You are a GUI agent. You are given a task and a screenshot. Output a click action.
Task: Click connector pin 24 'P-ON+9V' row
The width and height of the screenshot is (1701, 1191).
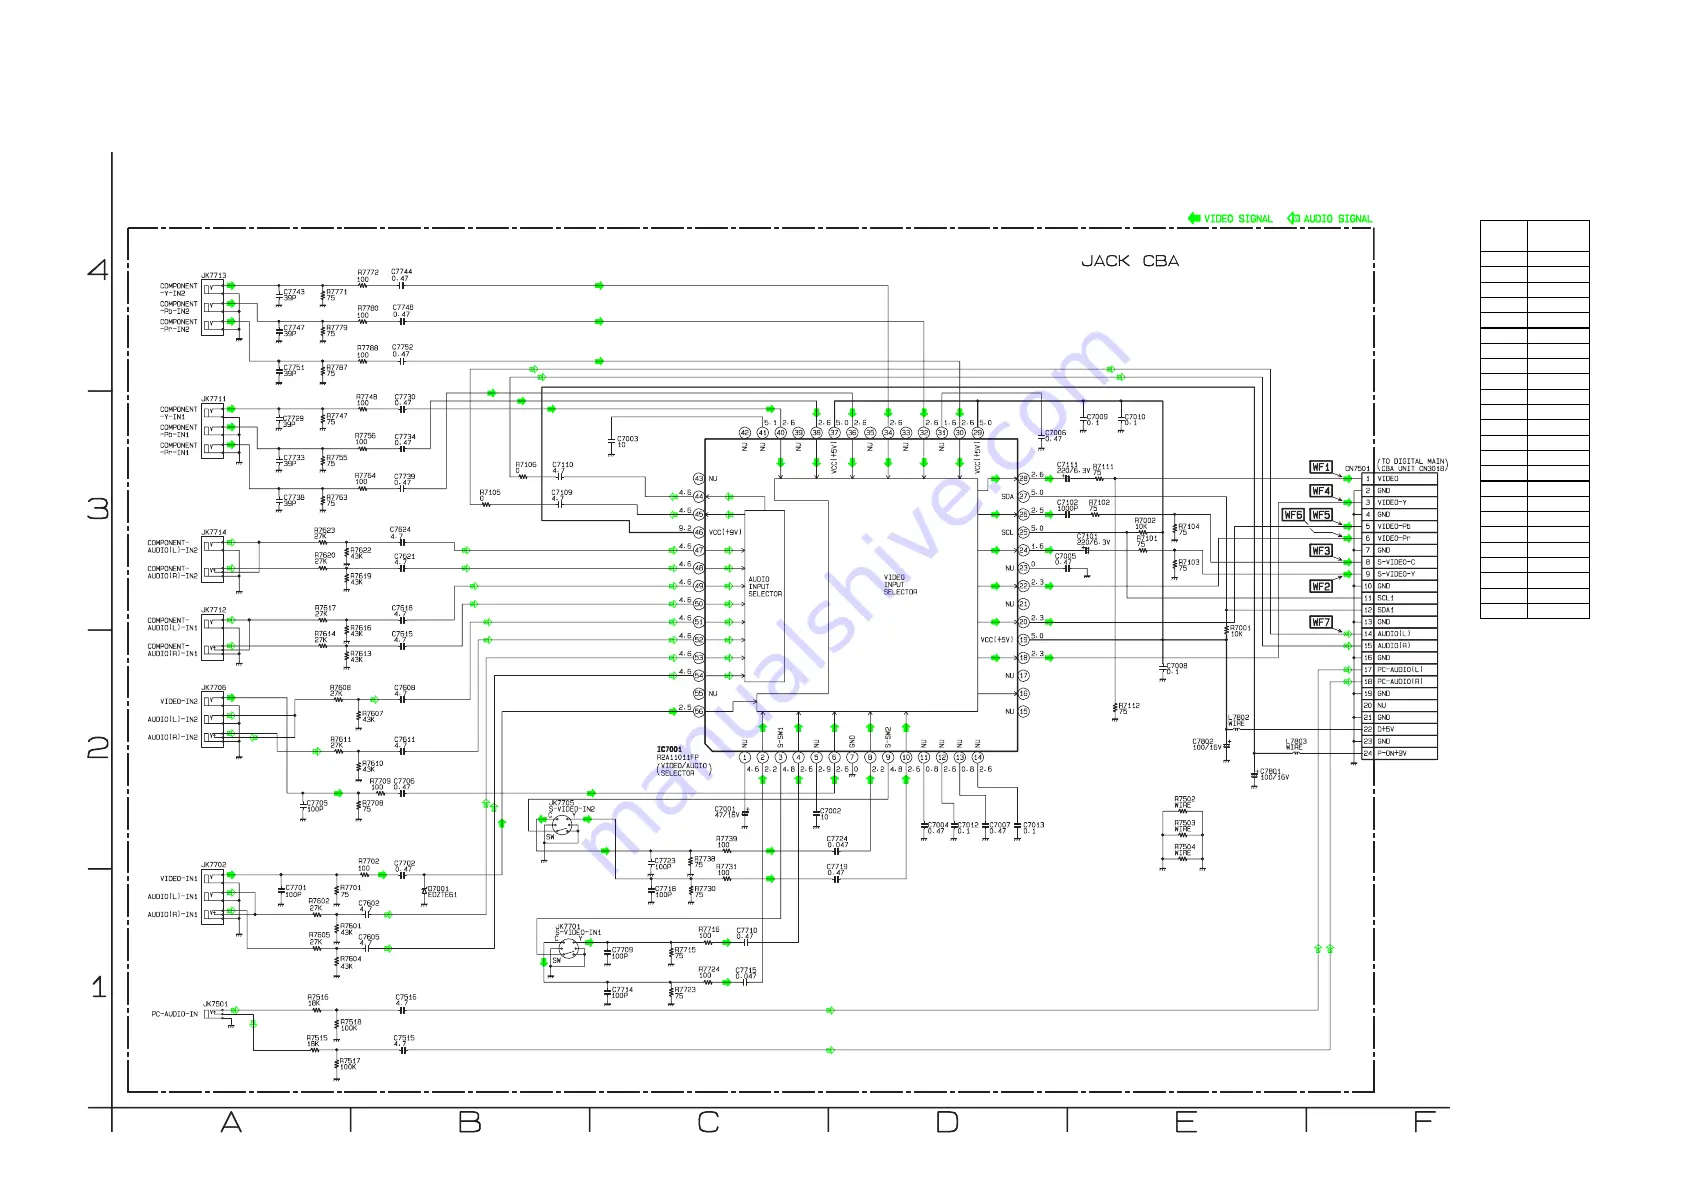tap(1399, 753)
